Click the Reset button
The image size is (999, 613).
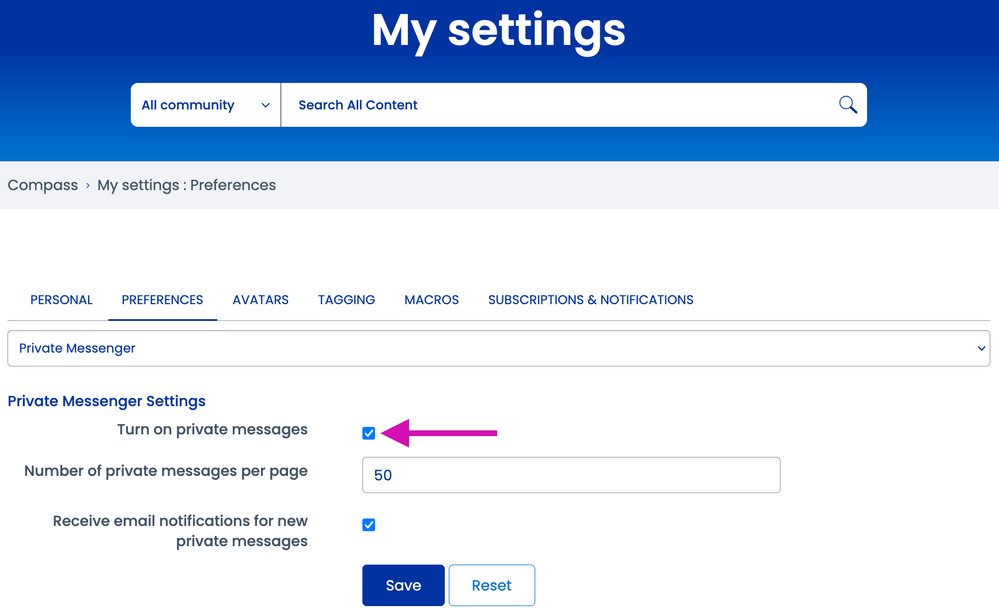[491, 586]
